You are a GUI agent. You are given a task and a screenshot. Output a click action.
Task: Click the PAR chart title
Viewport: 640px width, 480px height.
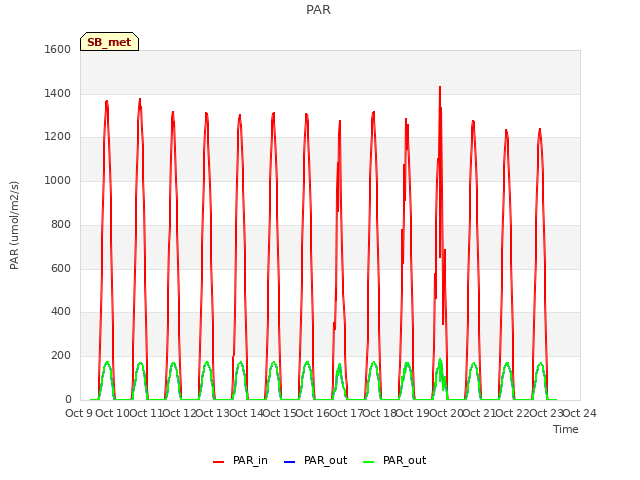[318, 10]
